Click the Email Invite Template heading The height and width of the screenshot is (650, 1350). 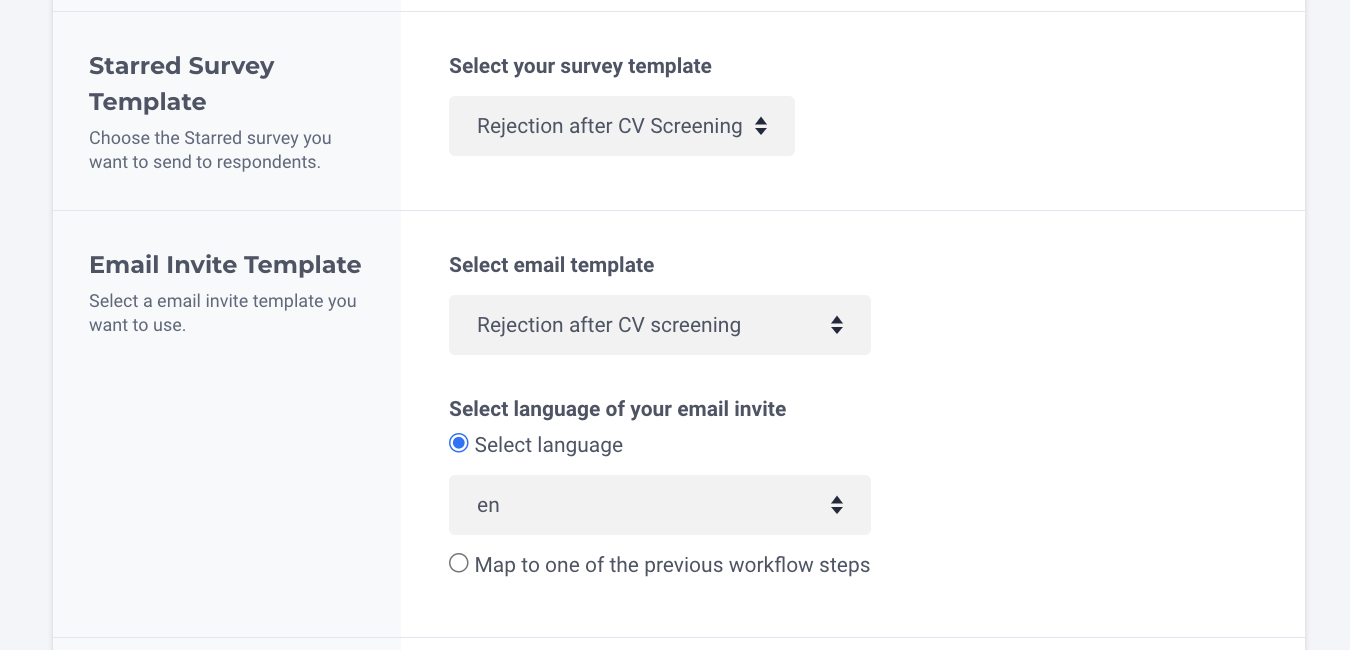point(225,265)
